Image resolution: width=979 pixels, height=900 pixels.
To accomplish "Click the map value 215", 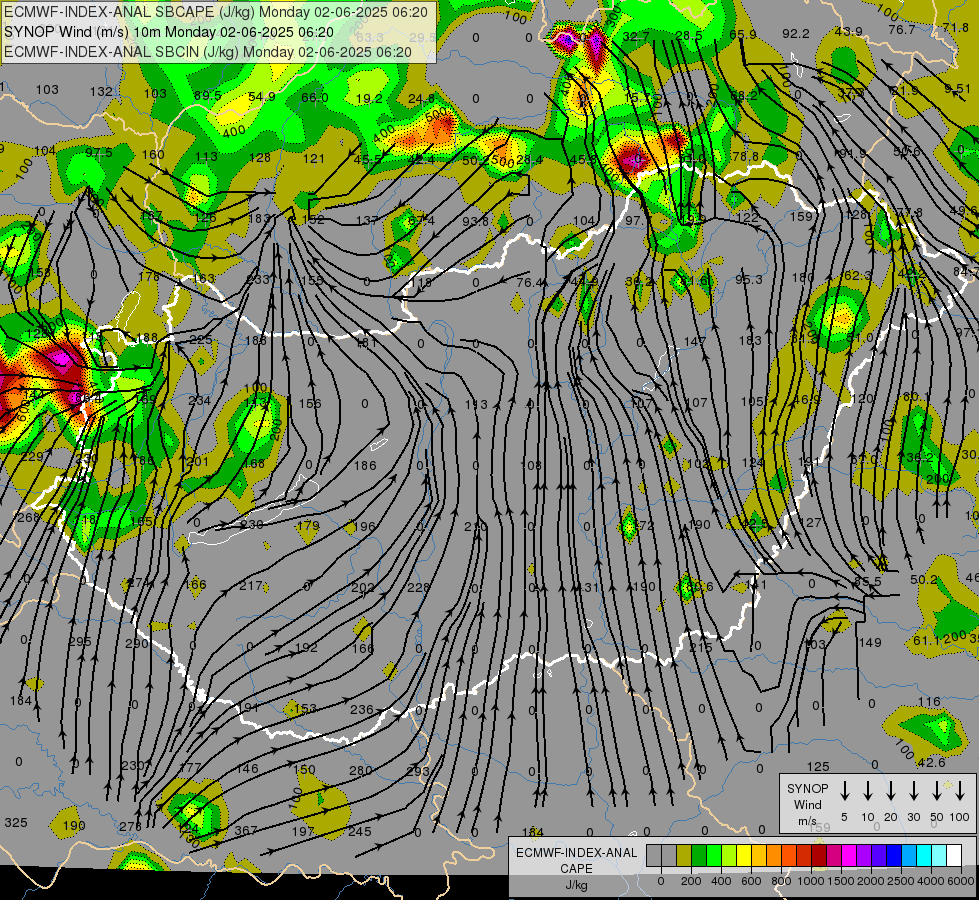I will pyautogui.click(x=701, y=648).
